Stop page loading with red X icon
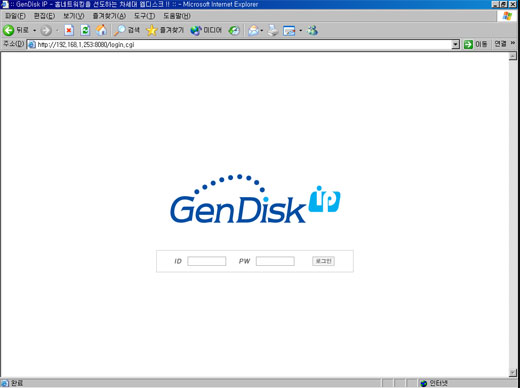This screenshot has width=520, height=388. 69,30
